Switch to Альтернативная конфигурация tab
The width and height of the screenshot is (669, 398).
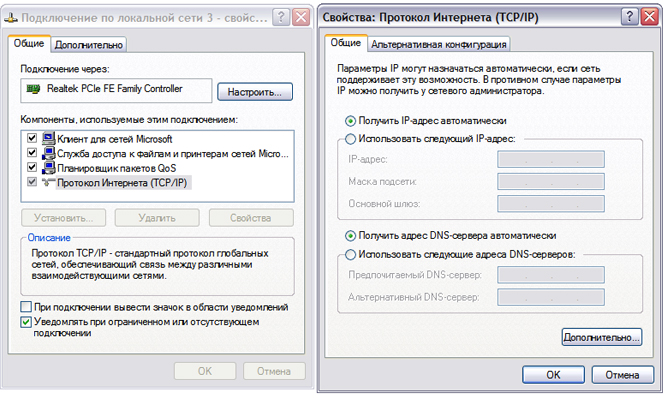click(x=439, y=44)
